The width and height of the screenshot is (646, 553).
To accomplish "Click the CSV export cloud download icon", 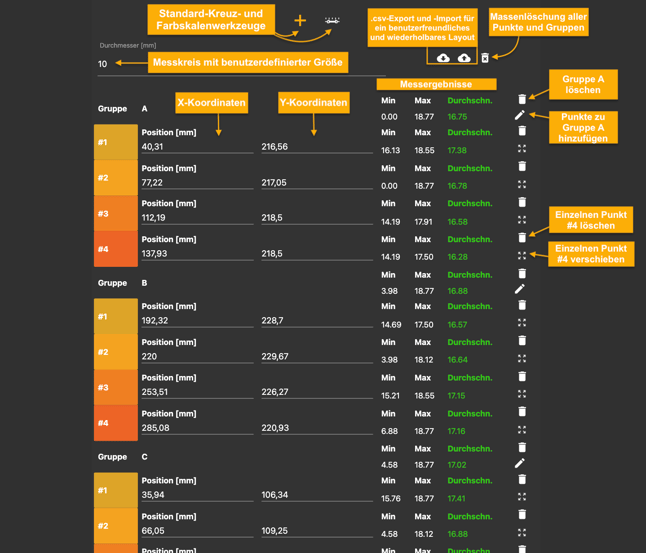I will tap(443, 58).
